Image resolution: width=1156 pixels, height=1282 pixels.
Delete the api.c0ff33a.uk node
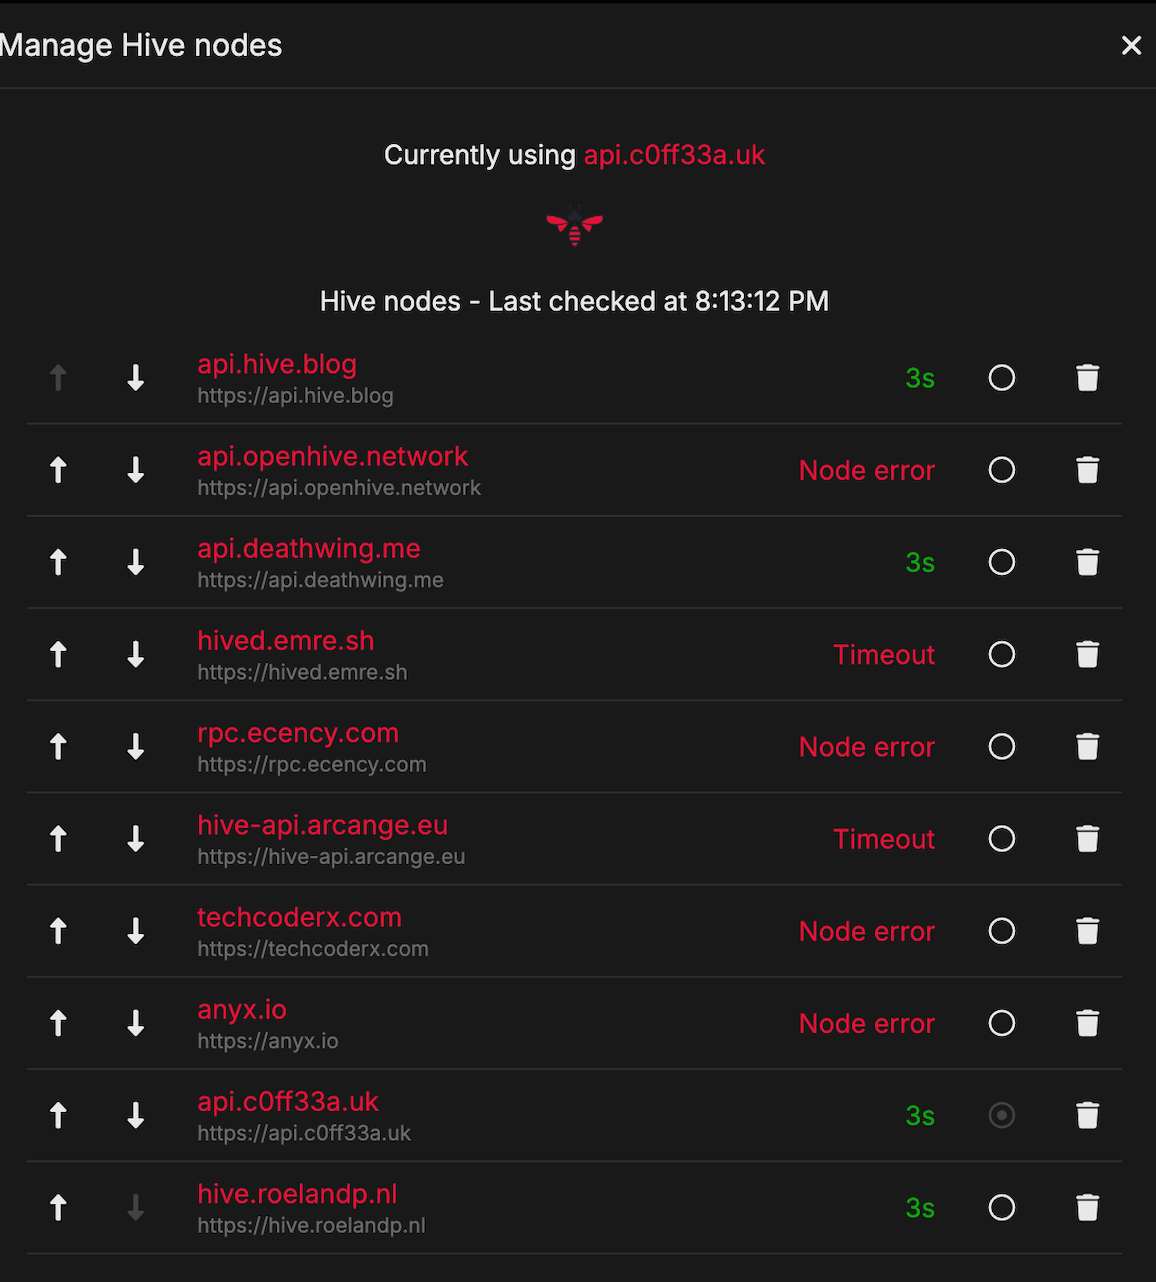click(1087, 1115)
